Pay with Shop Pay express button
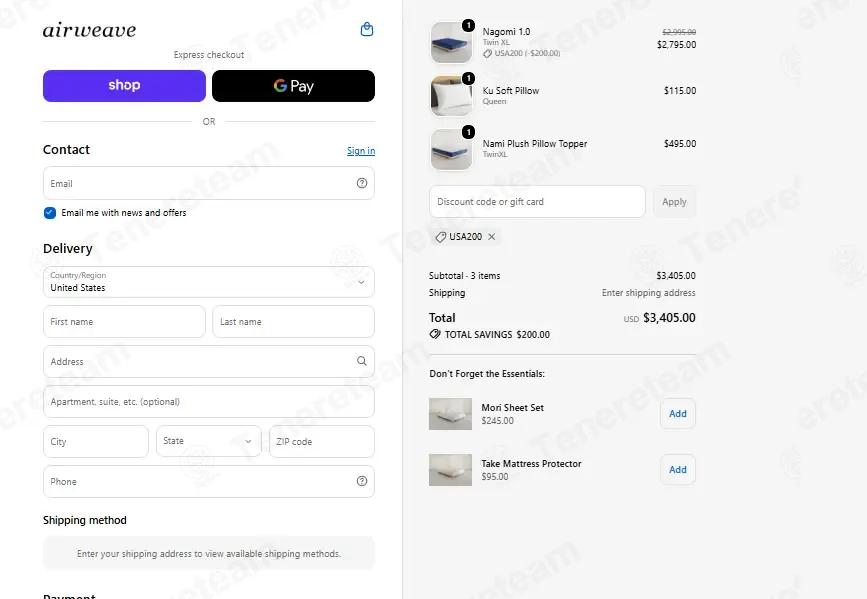This screenshot has height=599, width=867. point(124,86)
